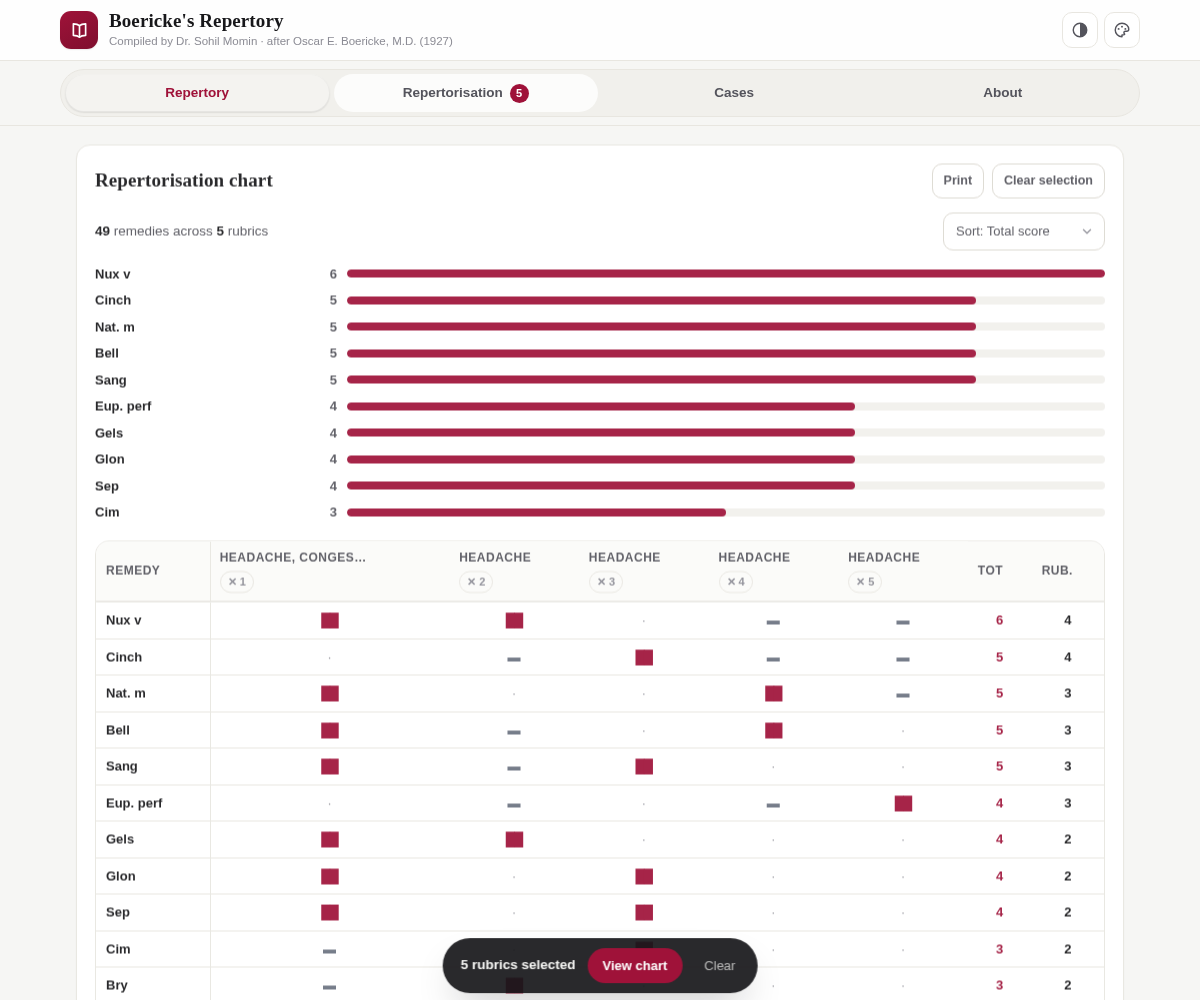
Task: Click the Print button
Action: point(958,181)
